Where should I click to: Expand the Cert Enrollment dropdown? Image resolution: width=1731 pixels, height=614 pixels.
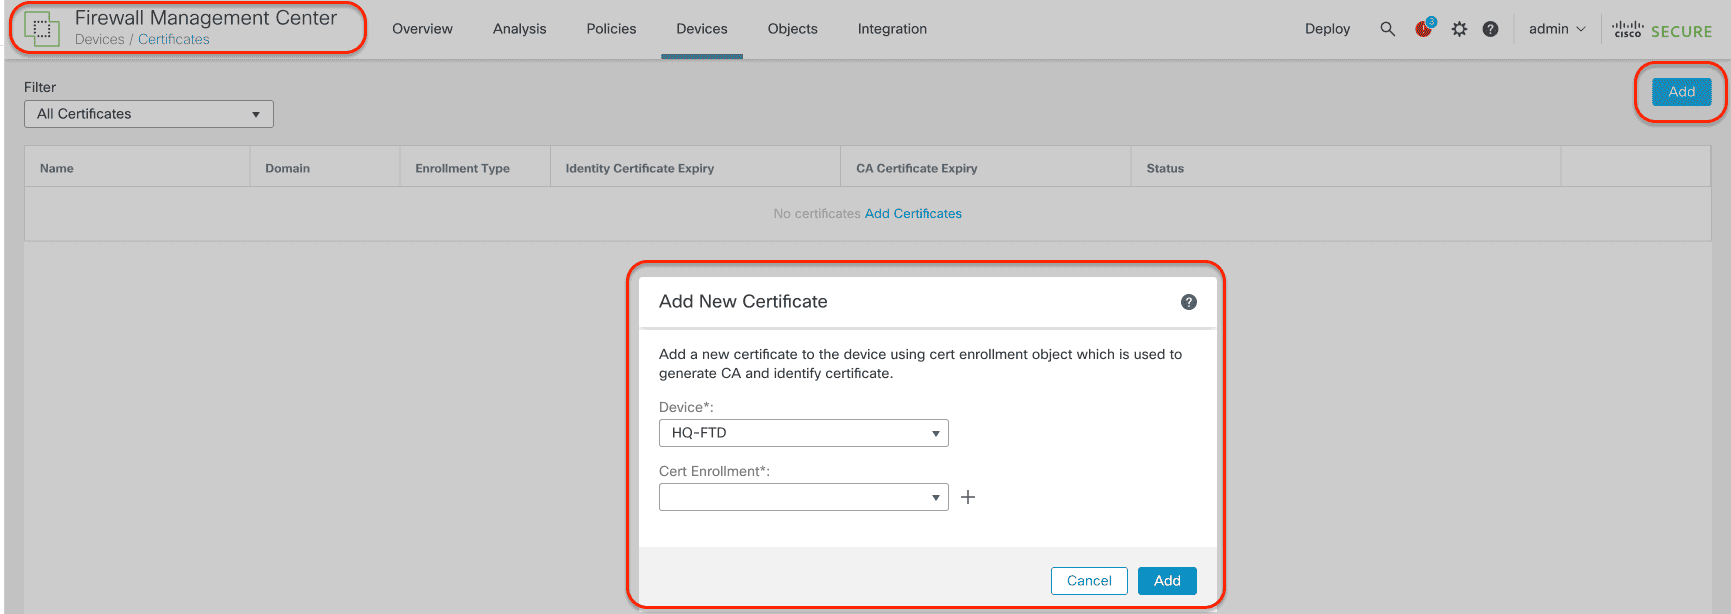point(803,497)
